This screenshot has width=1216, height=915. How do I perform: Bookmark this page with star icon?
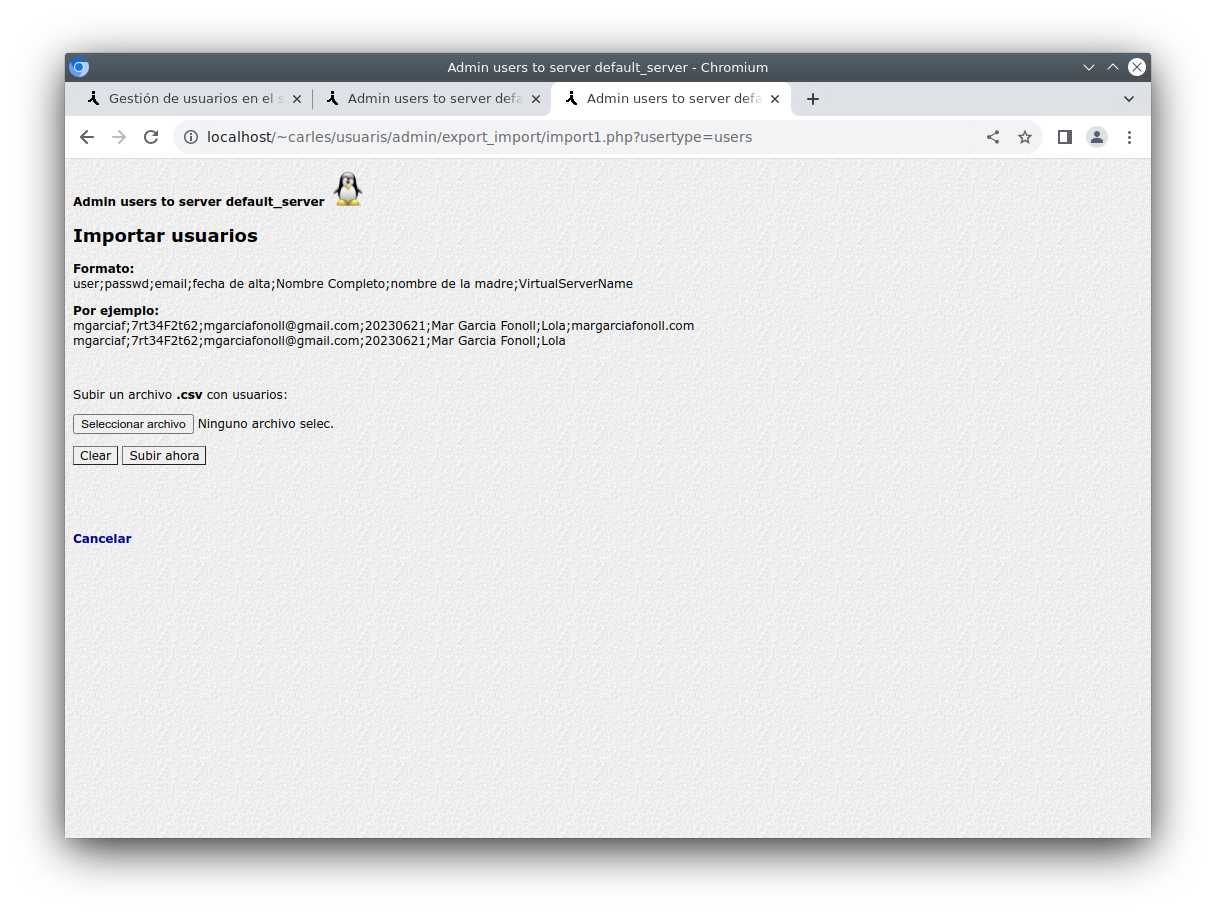(1025, 137)
